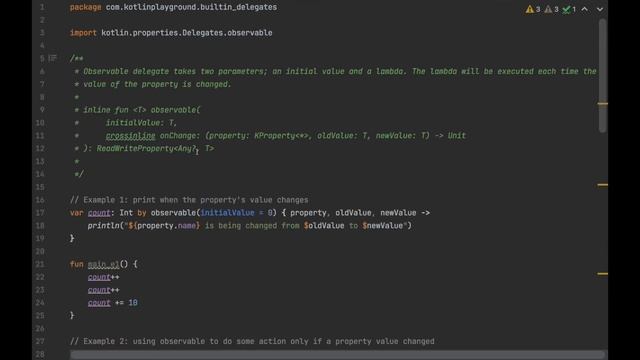Screen dimensions: 640x360
Task: Click 'inline fun <T> observable(' comment line
Action: [142, 110]
